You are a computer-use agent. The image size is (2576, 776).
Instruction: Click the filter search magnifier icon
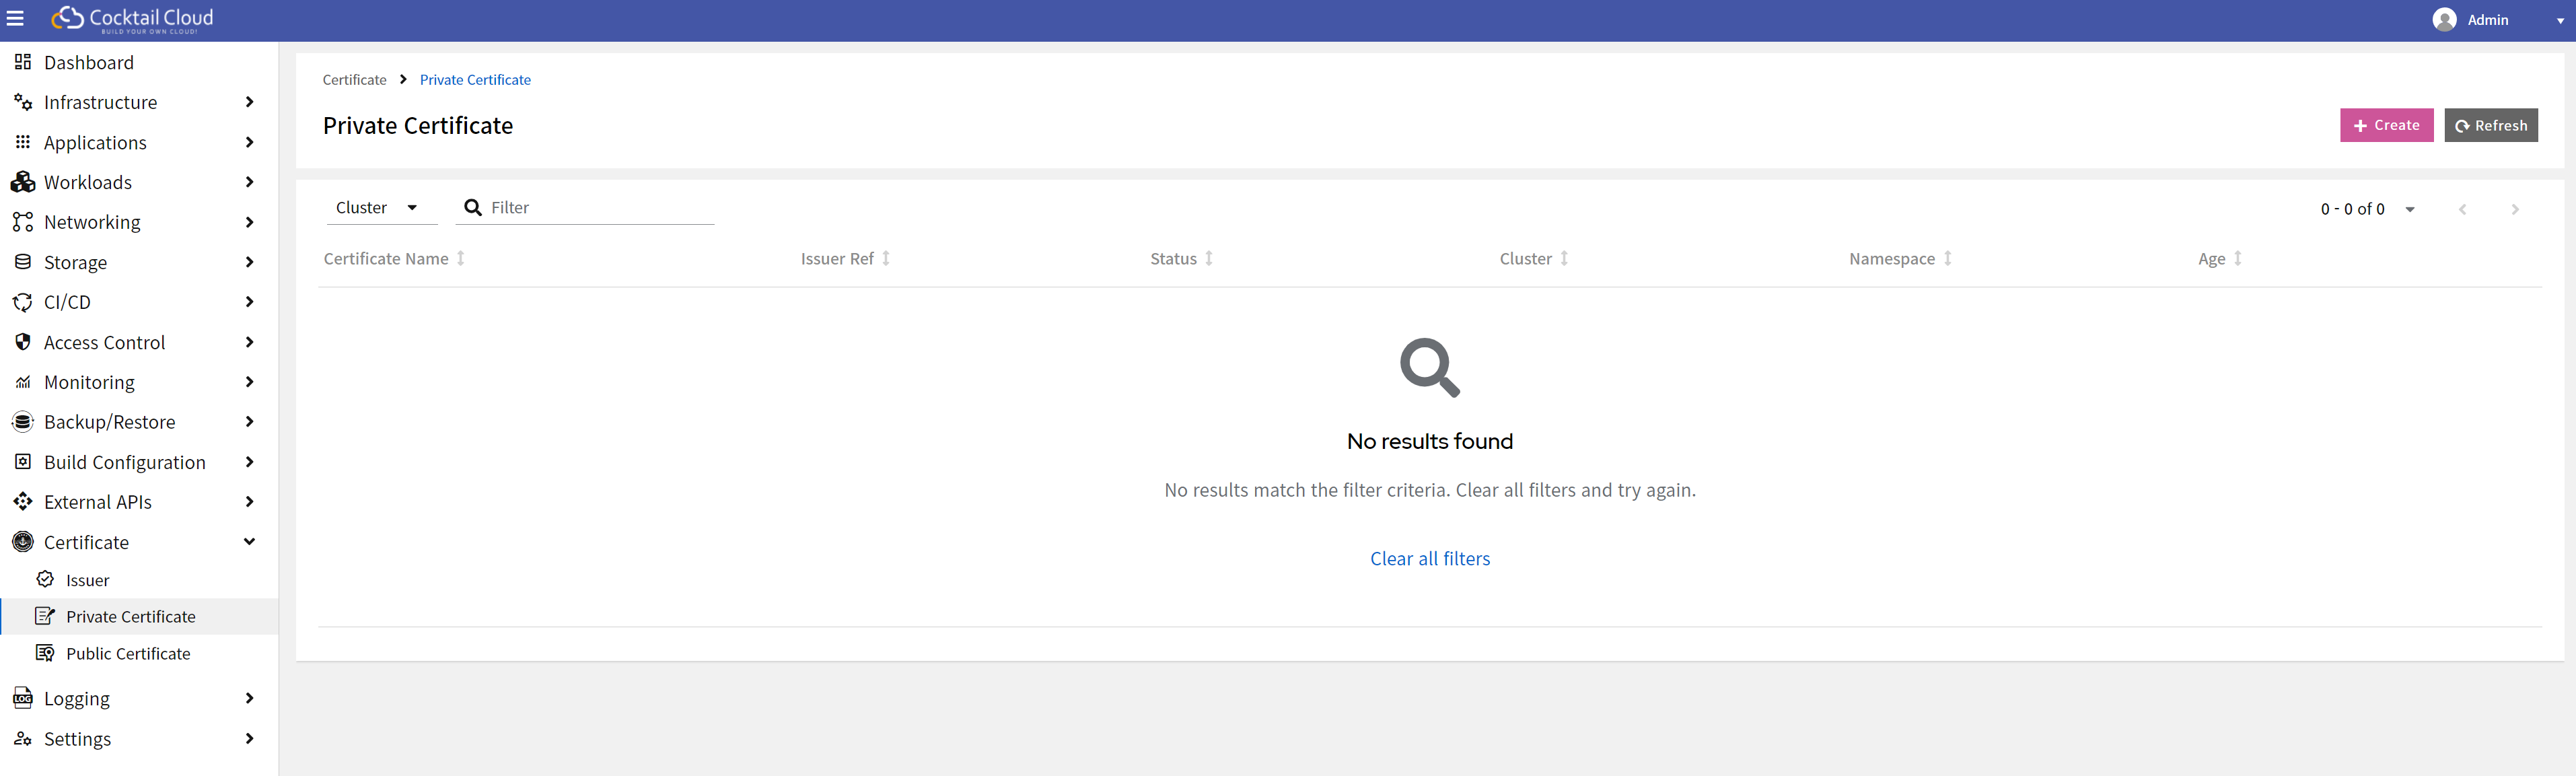click(473, 208)
